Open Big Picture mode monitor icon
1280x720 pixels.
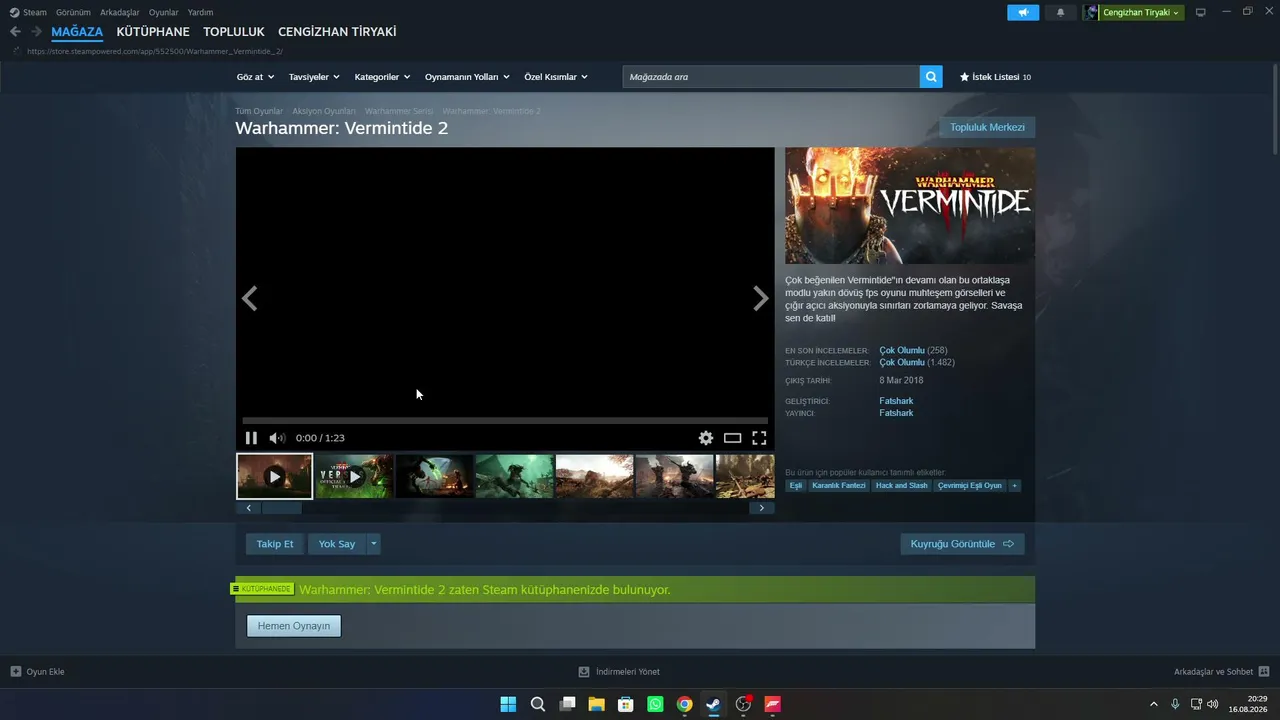pos(1201,13)
